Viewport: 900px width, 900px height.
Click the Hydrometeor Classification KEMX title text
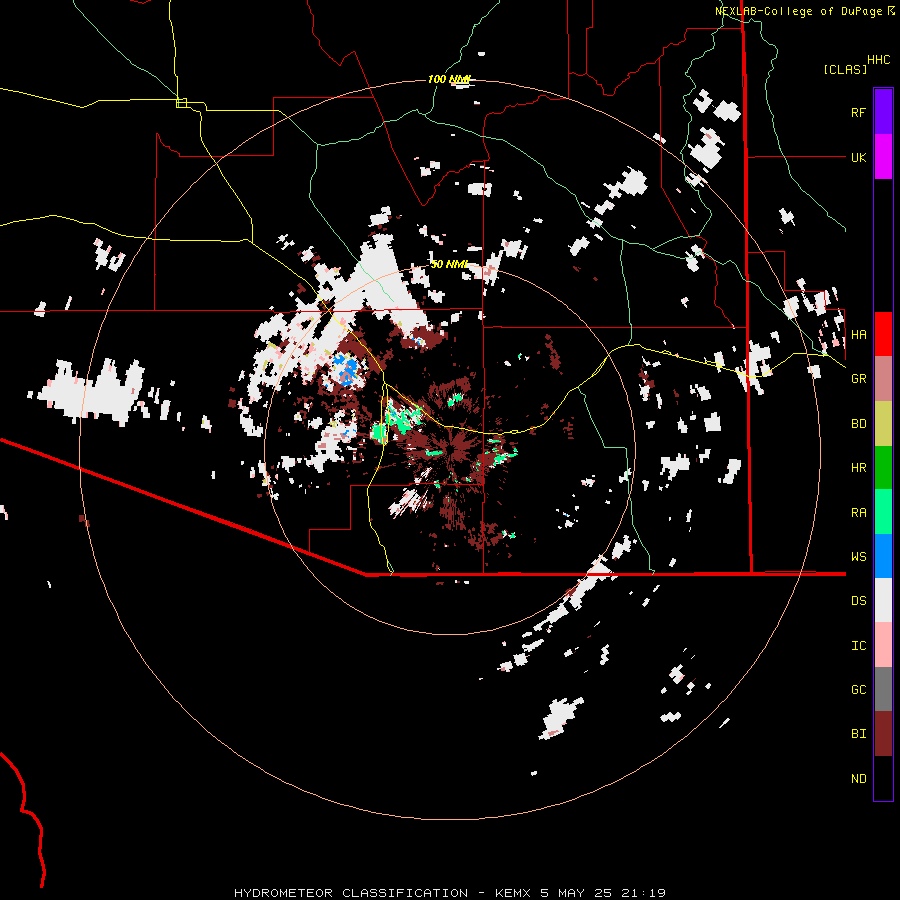tap(449, 893)
